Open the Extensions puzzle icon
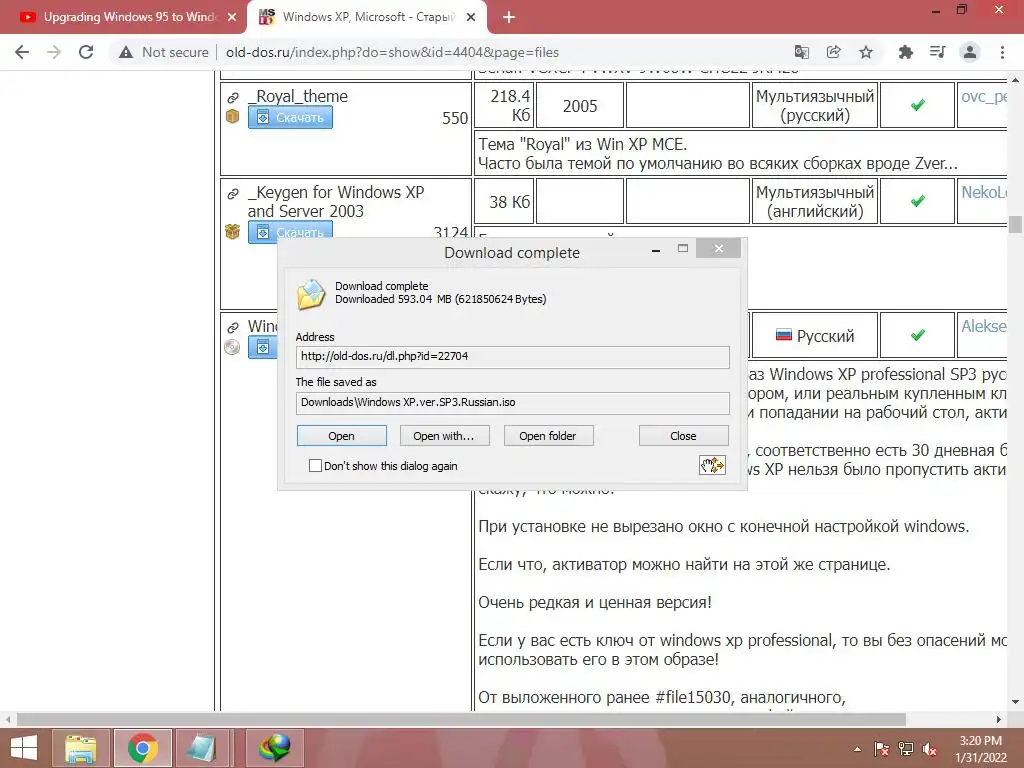Viewport: 1024px width, 768px height. point(905,52)
